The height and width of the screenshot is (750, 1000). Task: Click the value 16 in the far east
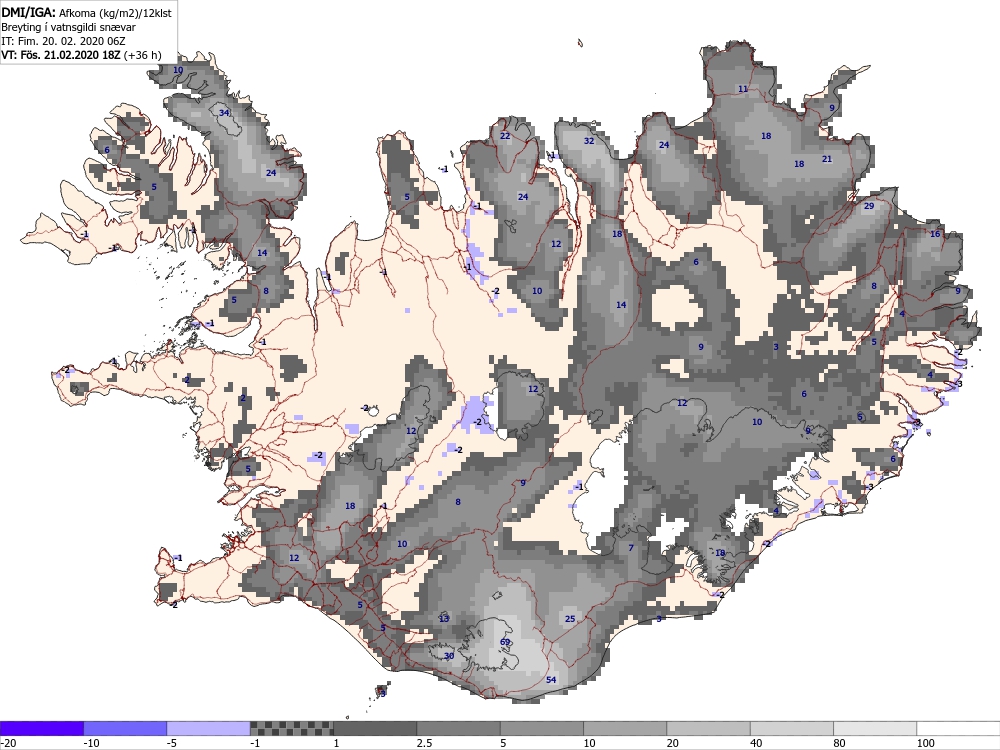point(935,234)
